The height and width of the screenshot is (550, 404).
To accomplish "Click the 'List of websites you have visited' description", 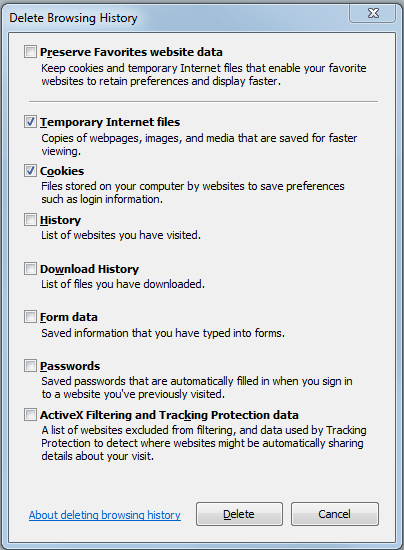I will 121,235.
